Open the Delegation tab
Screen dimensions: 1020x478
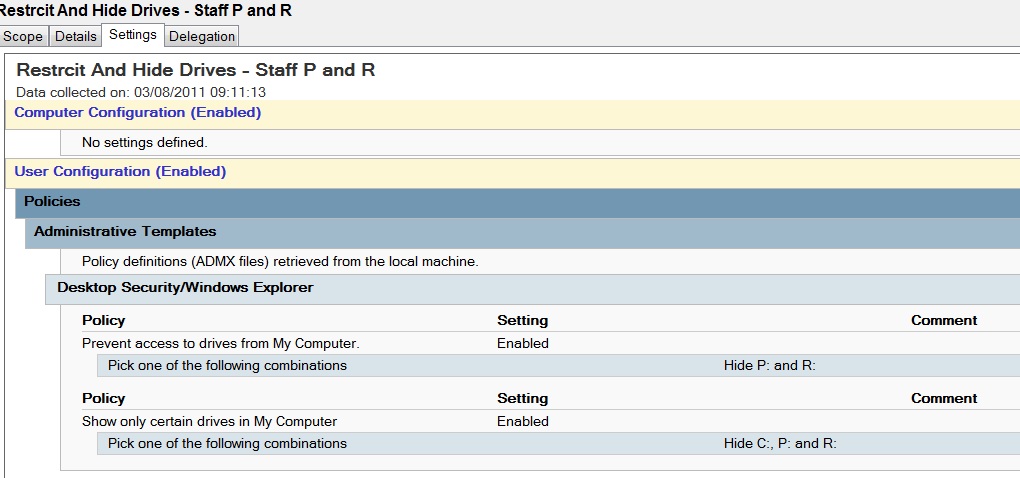tap(202, 36)
